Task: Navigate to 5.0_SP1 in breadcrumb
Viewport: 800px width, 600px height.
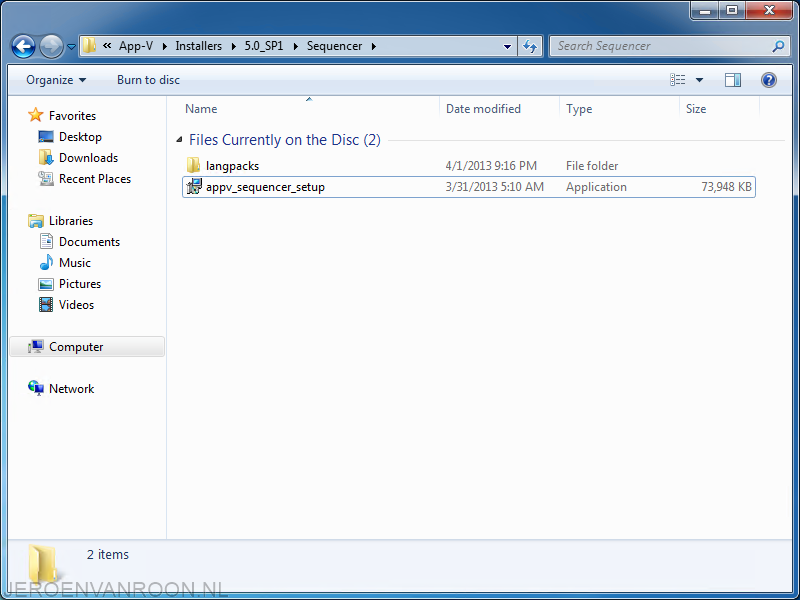Action: point(264,46)
